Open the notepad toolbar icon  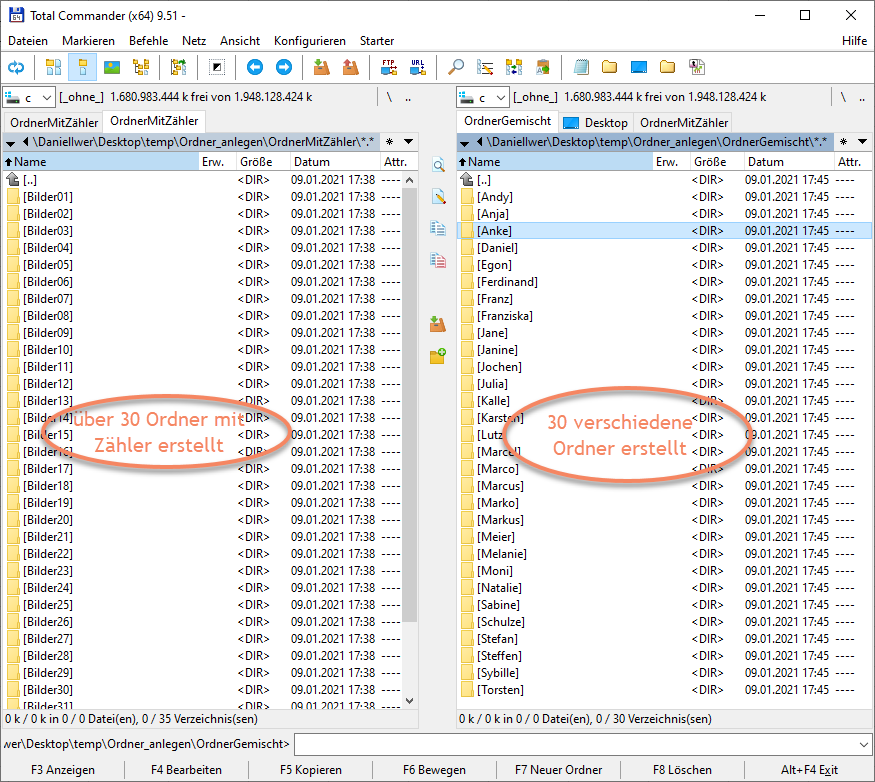click(x=581, y=68)
